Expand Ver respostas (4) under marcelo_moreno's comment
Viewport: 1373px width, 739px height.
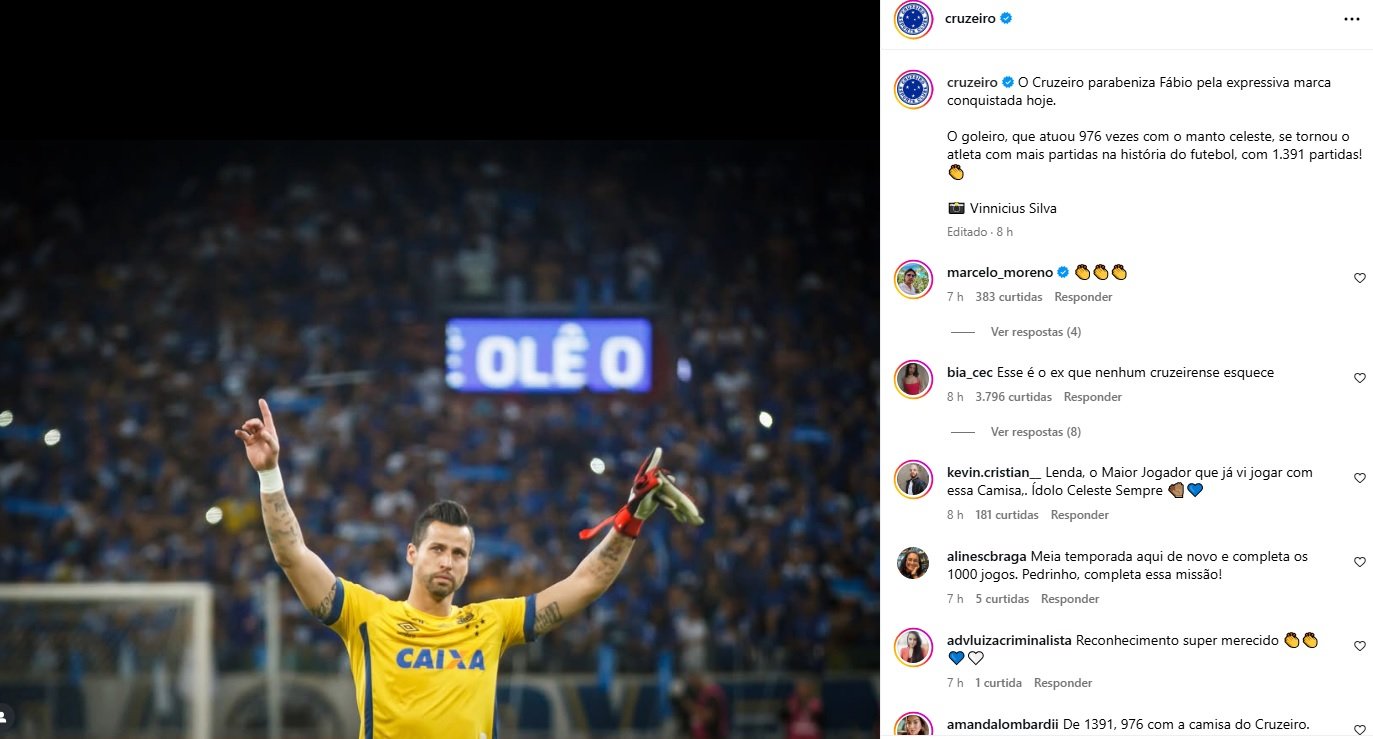(x=1036, y=331)
